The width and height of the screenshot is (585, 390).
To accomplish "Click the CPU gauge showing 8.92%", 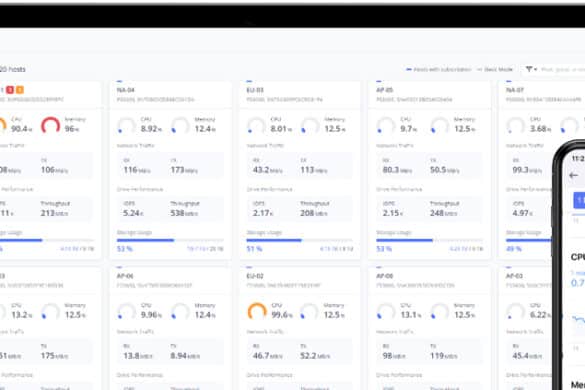I will [126, 125].
